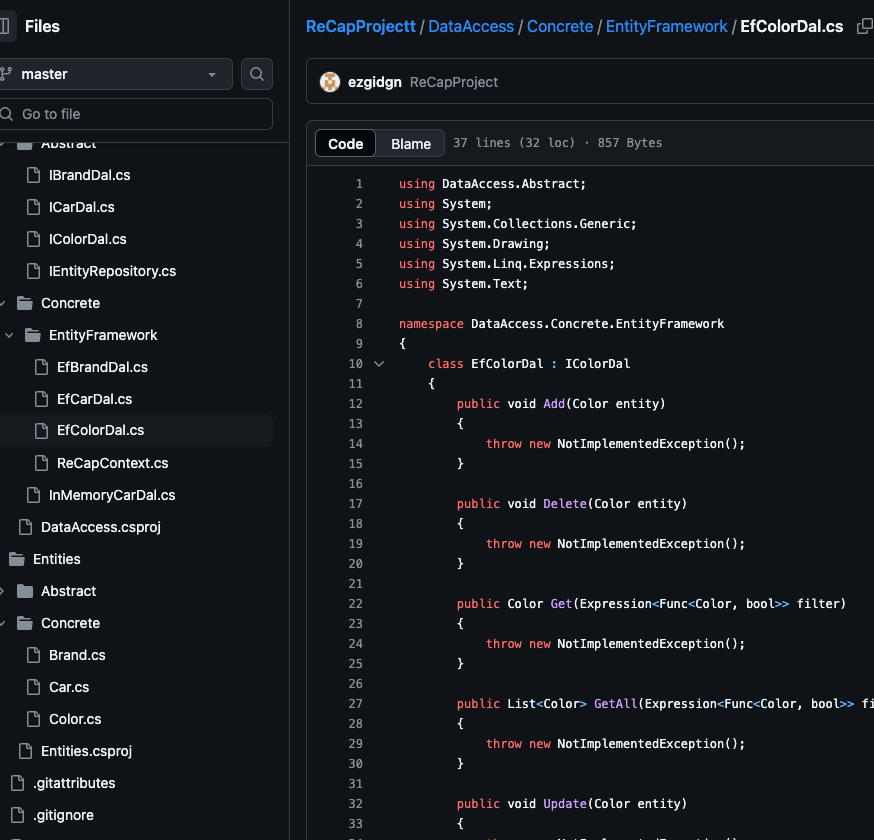The height and width of the screenshot is (840, 874).
Task: Open IBrandDal.cs file
Action: (x=89, y=175)
